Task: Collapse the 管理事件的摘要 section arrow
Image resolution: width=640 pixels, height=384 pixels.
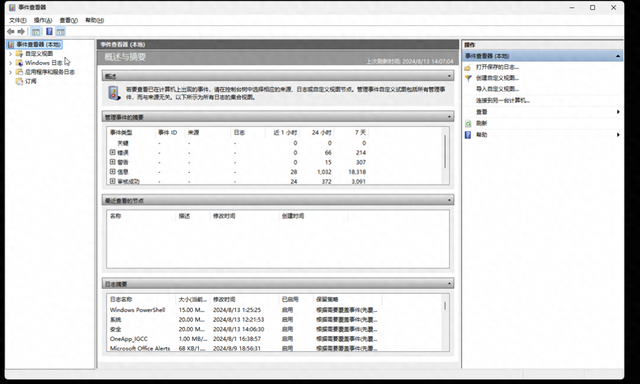Action: (x=449, y=117)
